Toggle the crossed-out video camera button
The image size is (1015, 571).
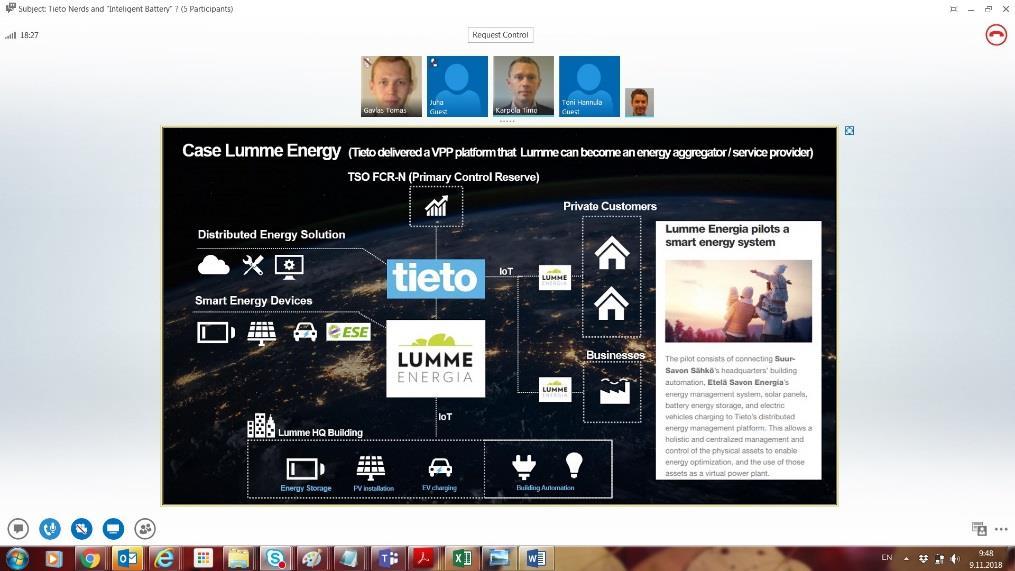point(82,529)
